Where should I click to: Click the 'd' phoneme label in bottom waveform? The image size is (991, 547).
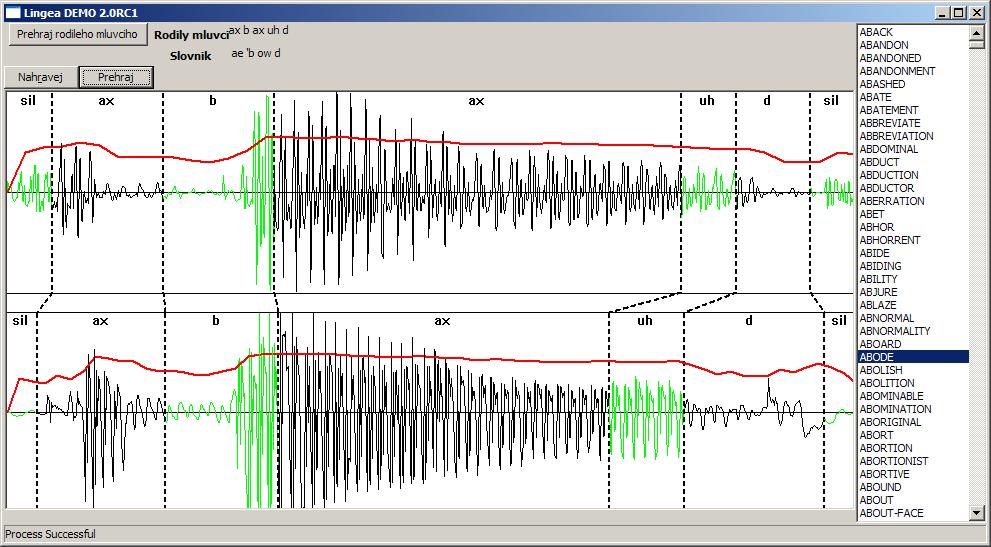coord(749,321)
